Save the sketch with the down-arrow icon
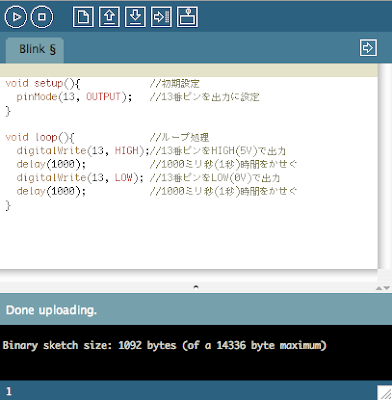 [135, 17]
